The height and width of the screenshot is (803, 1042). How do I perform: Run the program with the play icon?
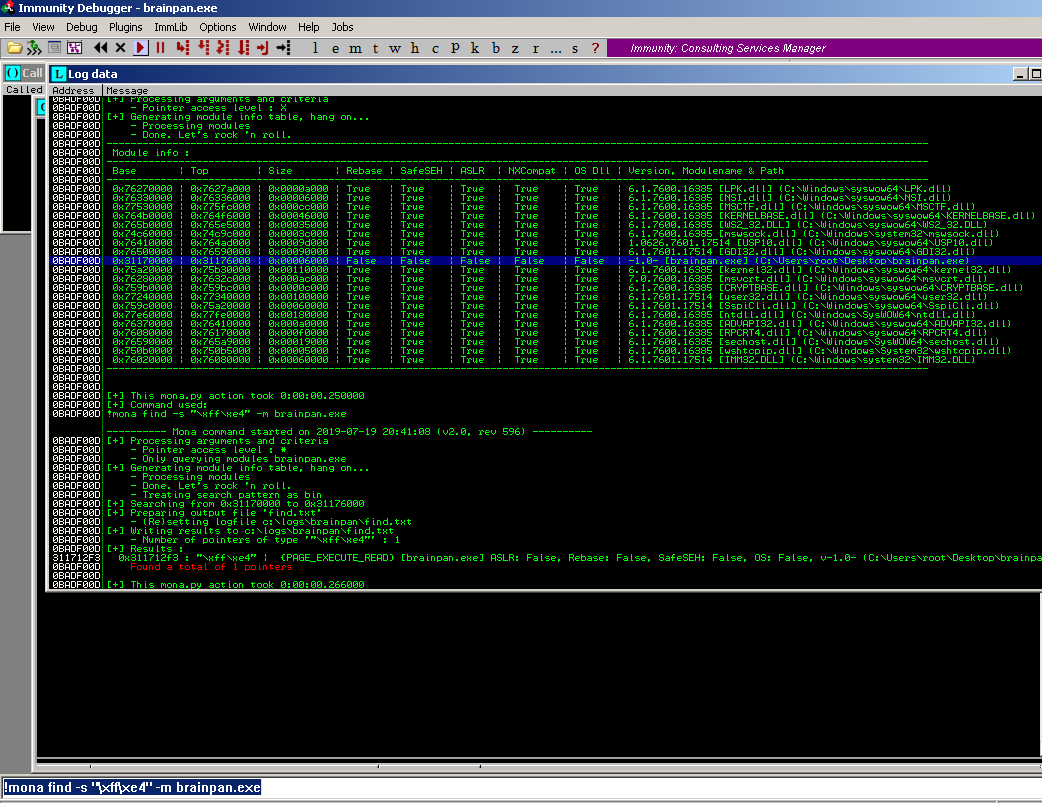[140, 48]
